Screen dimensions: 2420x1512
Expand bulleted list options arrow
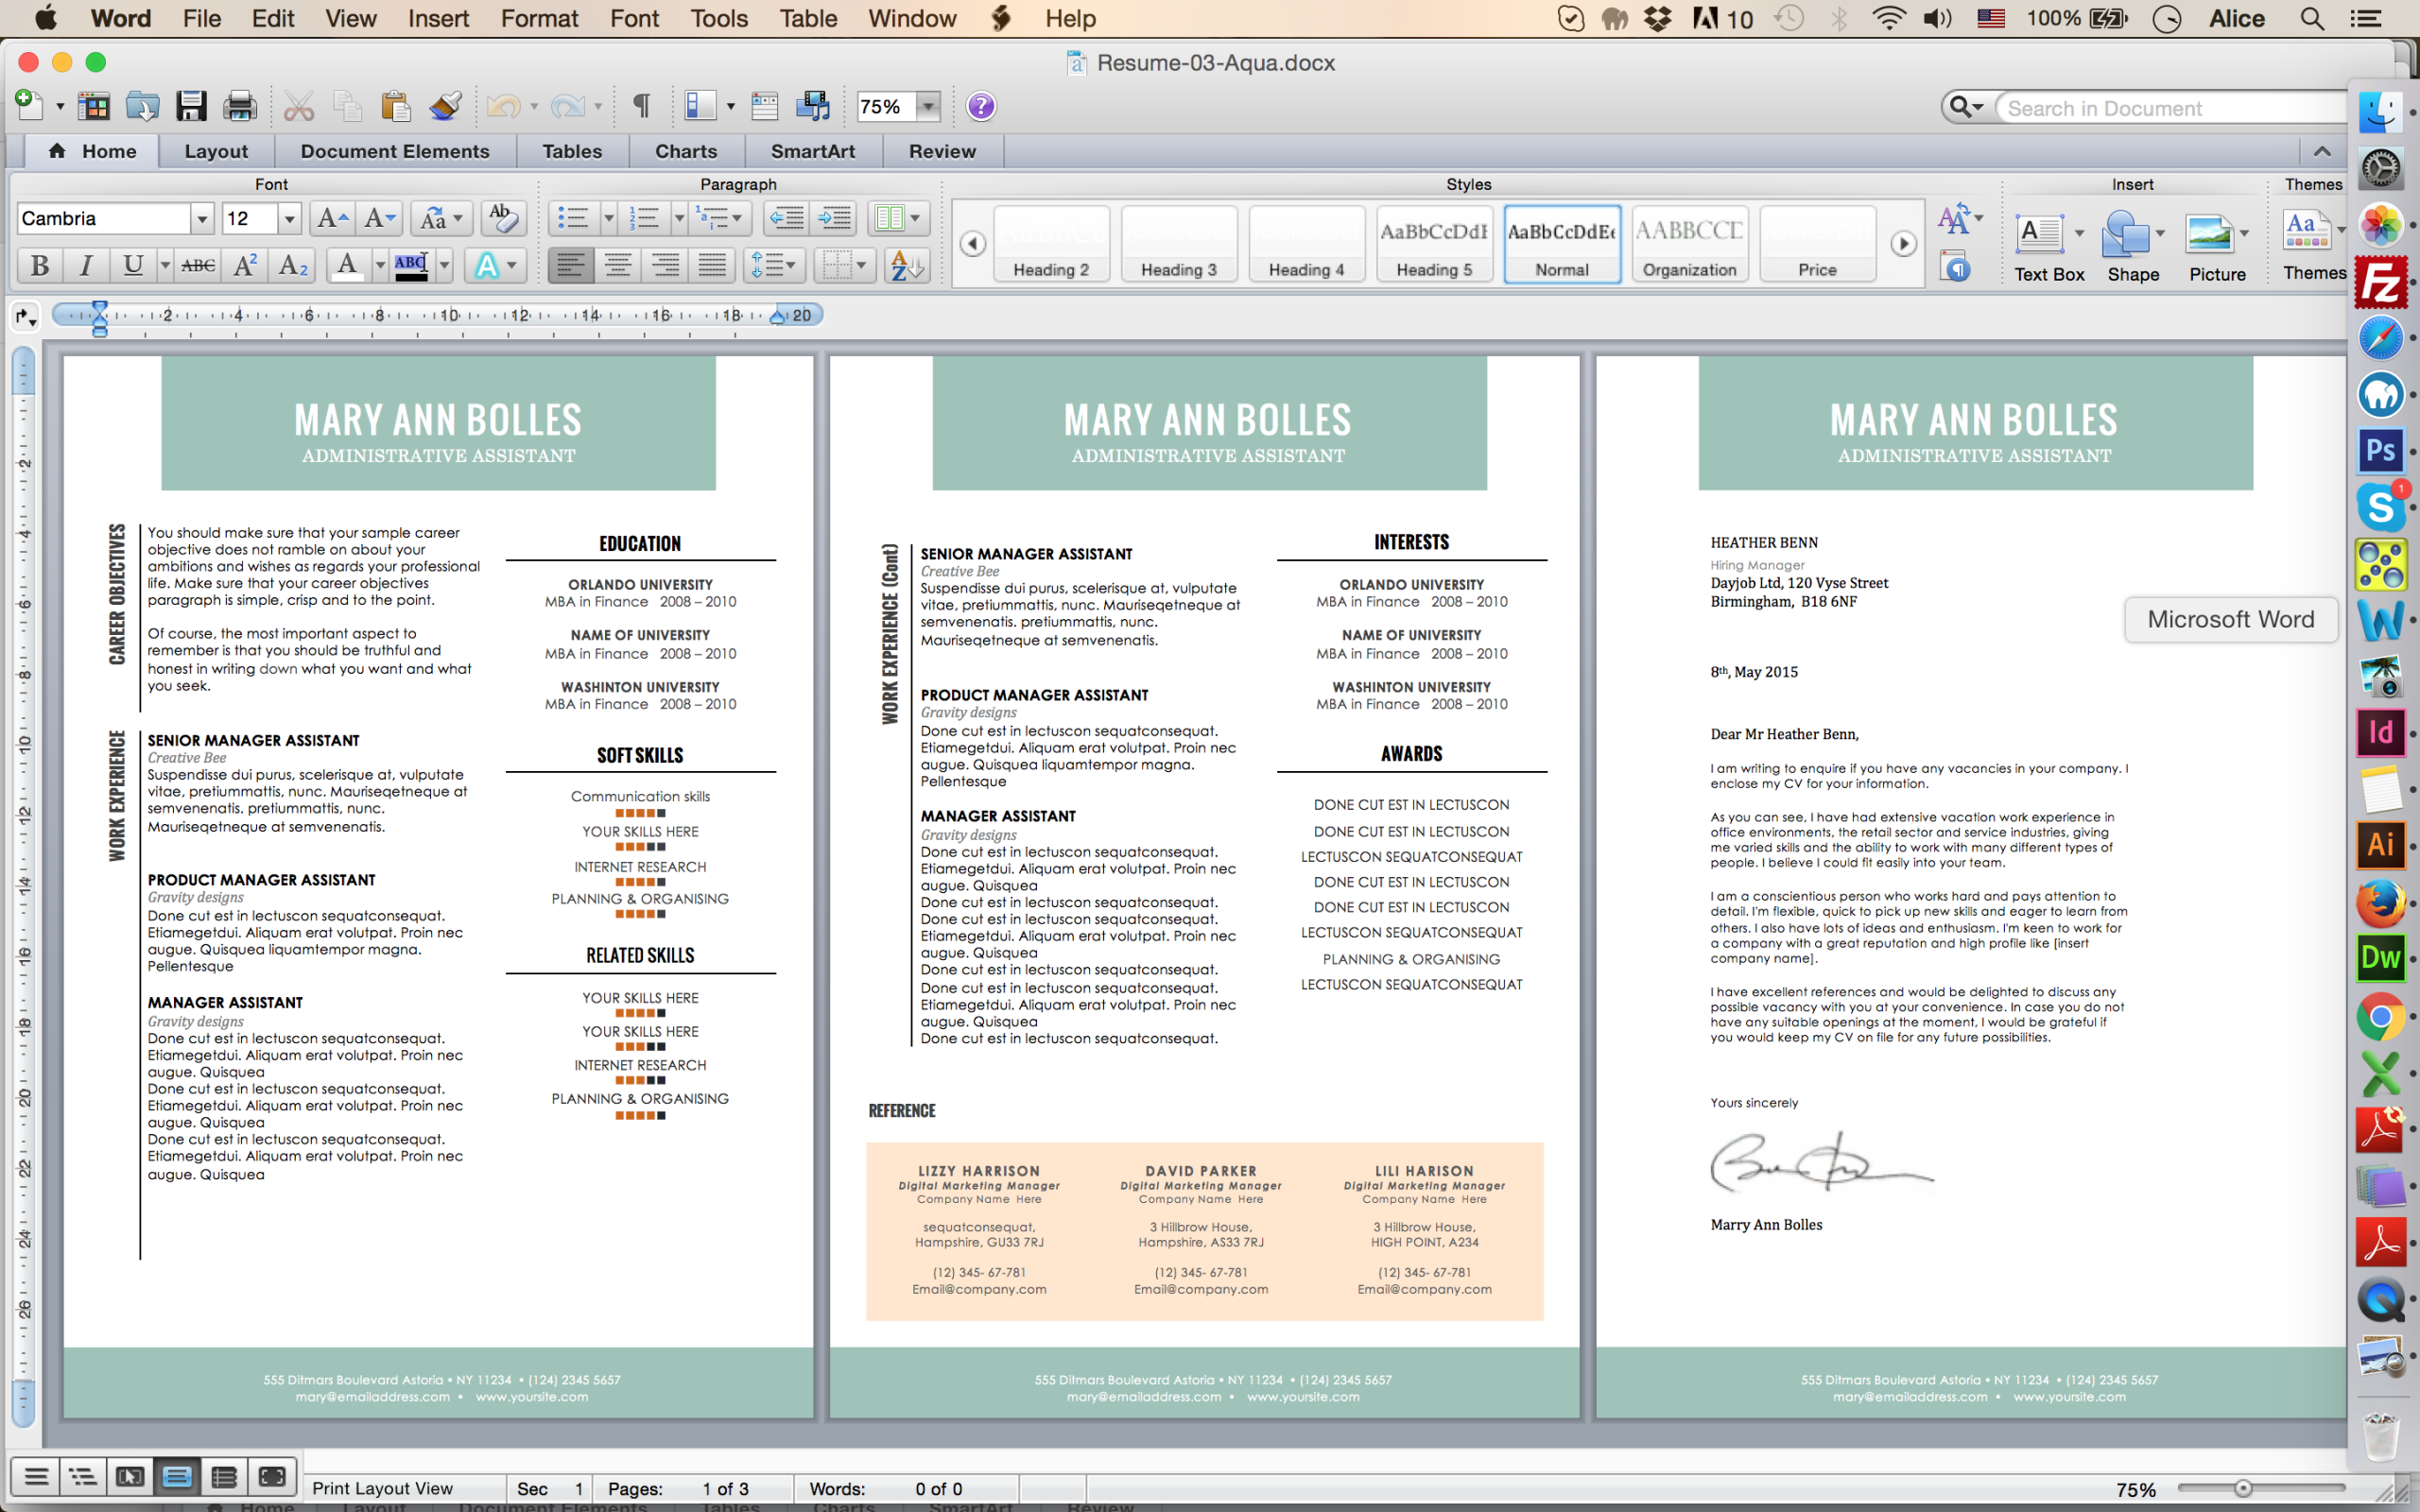click(x=608, y=218)
